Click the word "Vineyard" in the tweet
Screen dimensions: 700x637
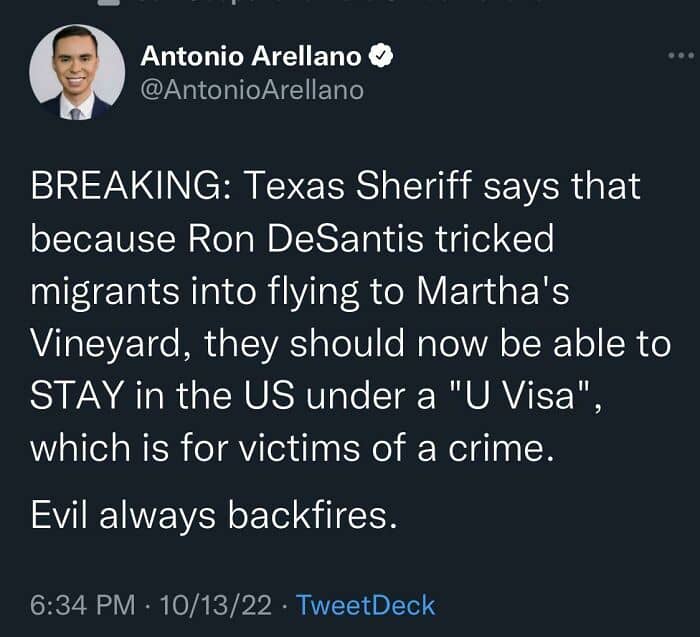[x=109, y=344]
